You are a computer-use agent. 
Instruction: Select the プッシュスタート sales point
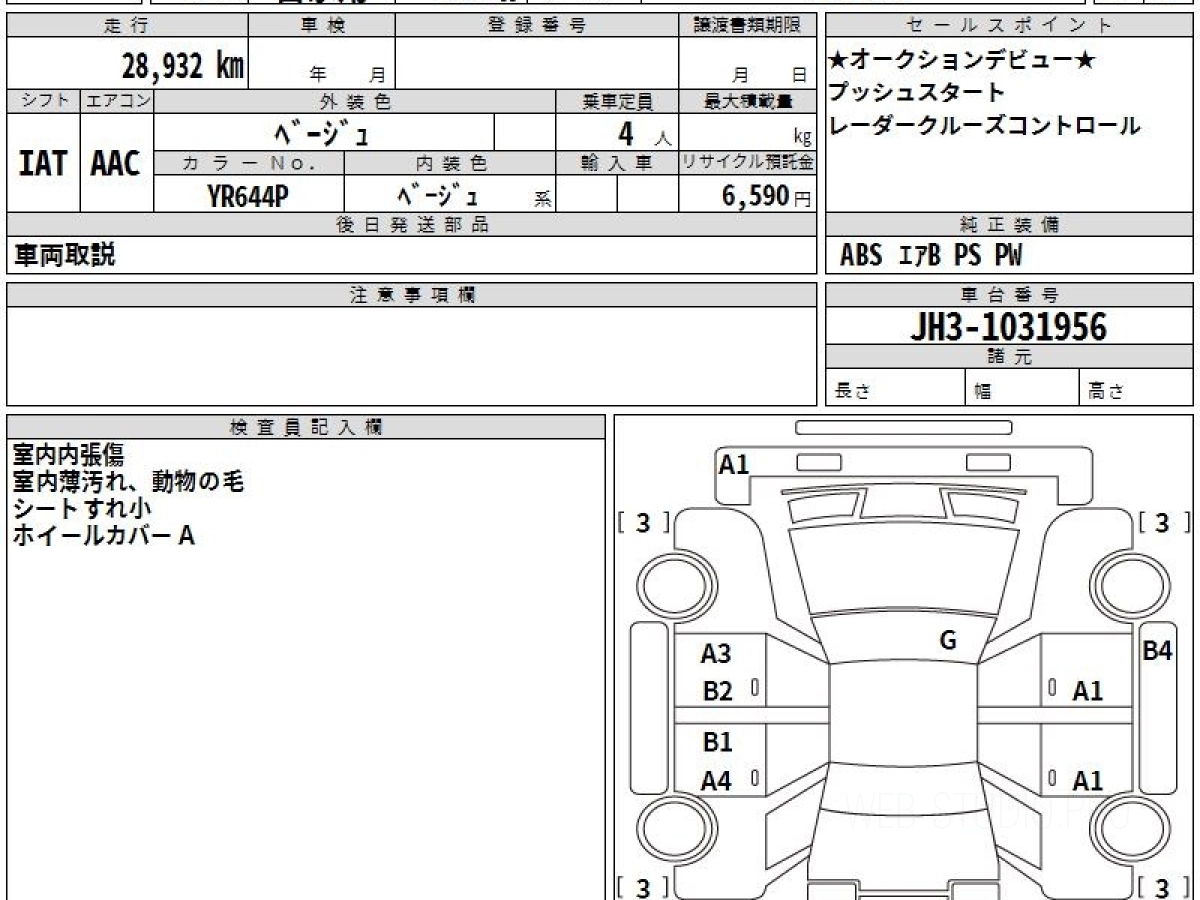pos(916,93)
